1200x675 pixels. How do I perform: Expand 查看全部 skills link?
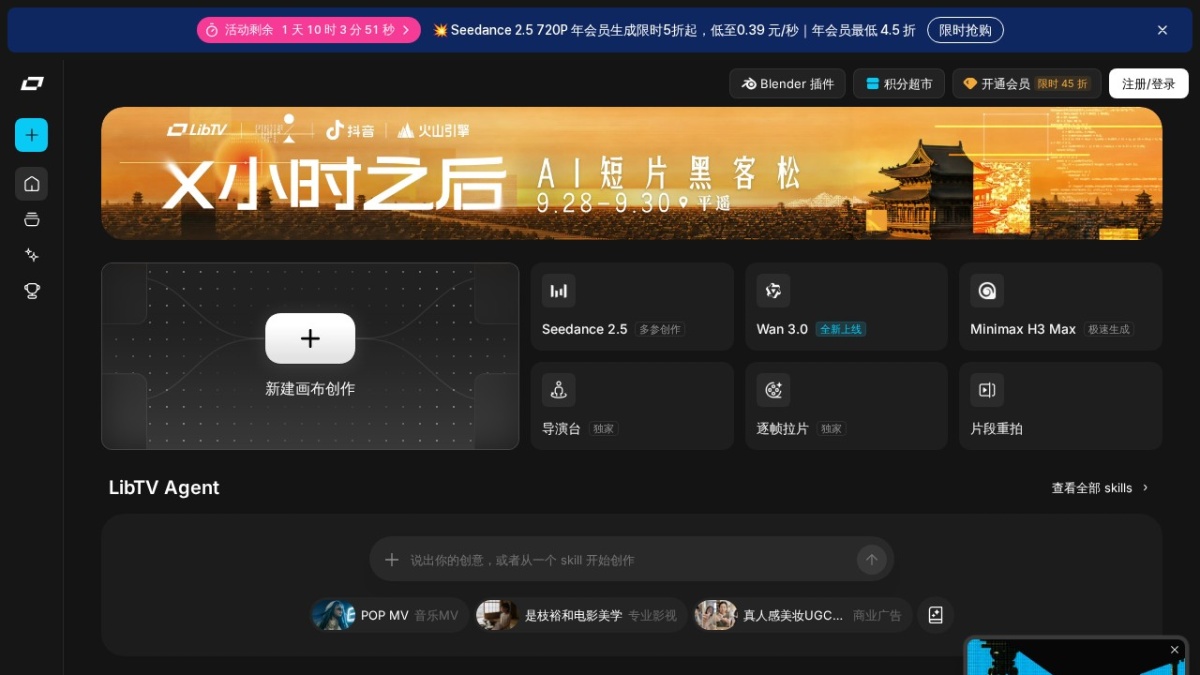click(x=1100, y=488)
